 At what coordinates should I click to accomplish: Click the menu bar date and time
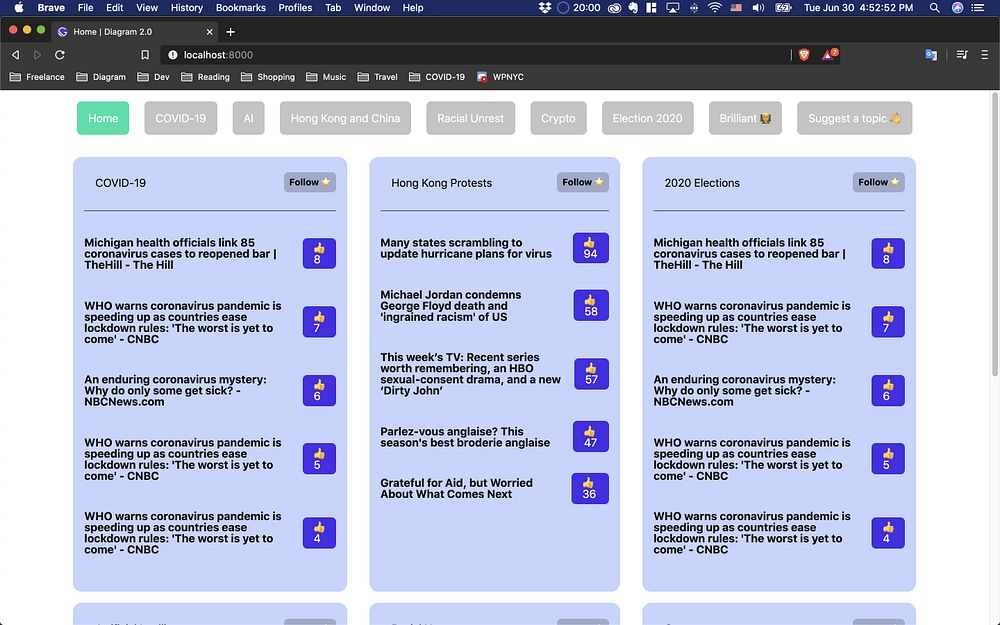pyautogui.click(x=858, y=8)
